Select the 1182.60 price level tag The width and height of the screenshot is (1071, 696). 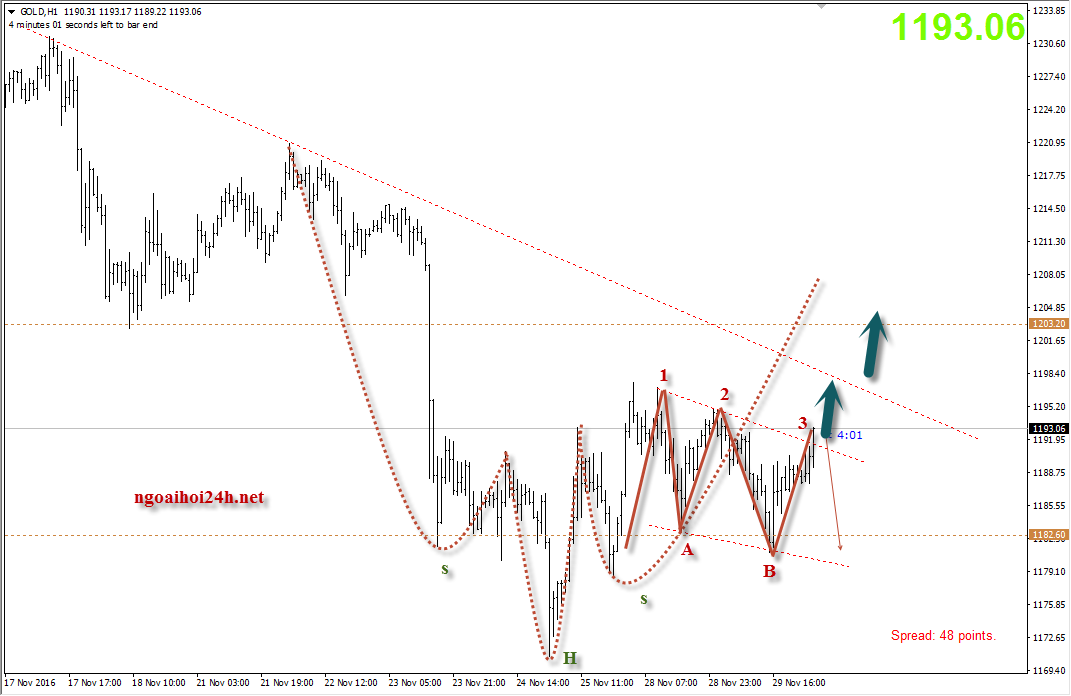[1048, 535]
